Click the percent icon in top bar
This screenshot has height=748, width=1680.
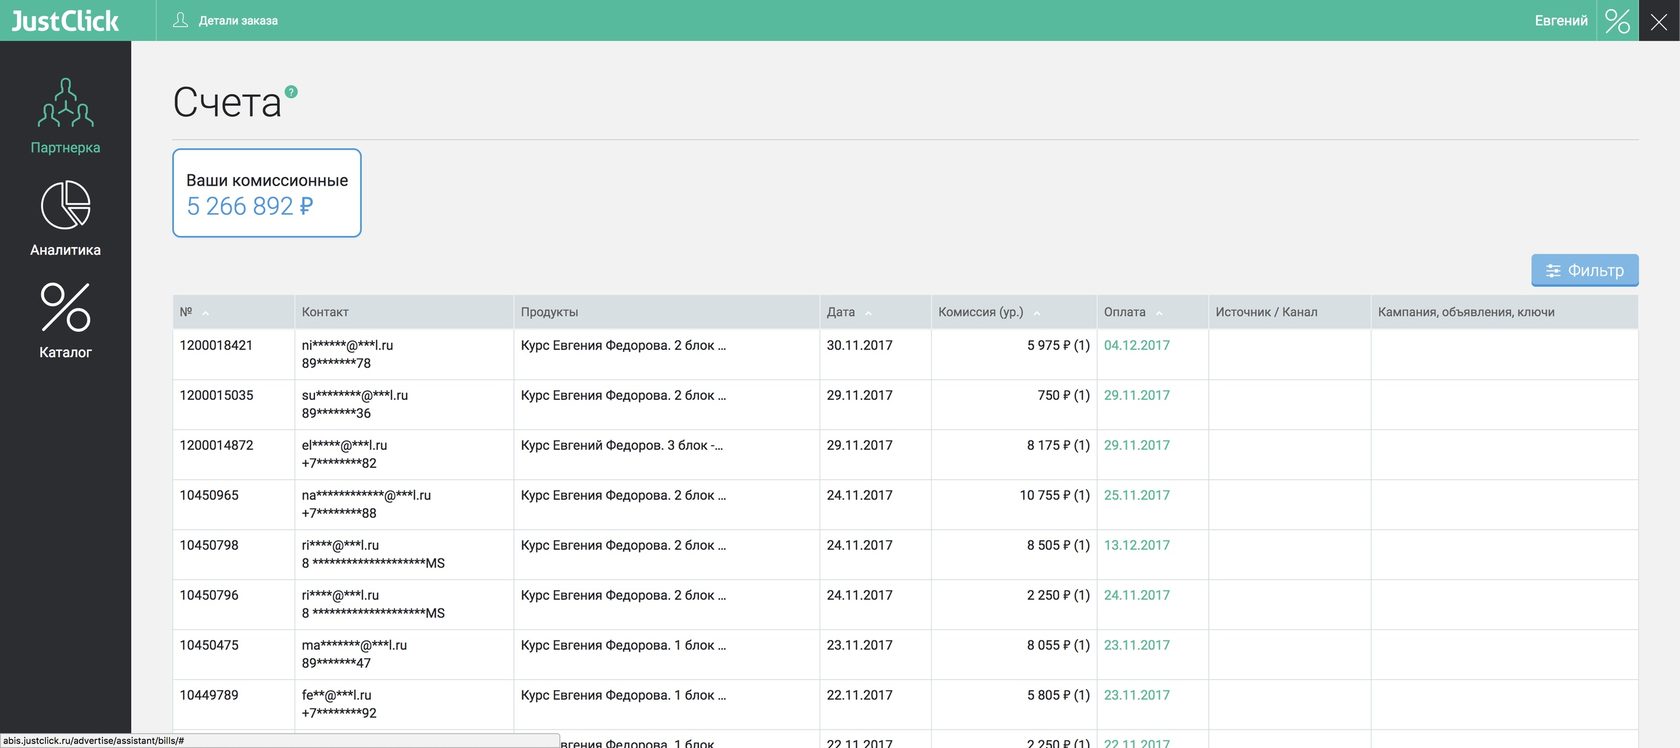(1617, 21)
